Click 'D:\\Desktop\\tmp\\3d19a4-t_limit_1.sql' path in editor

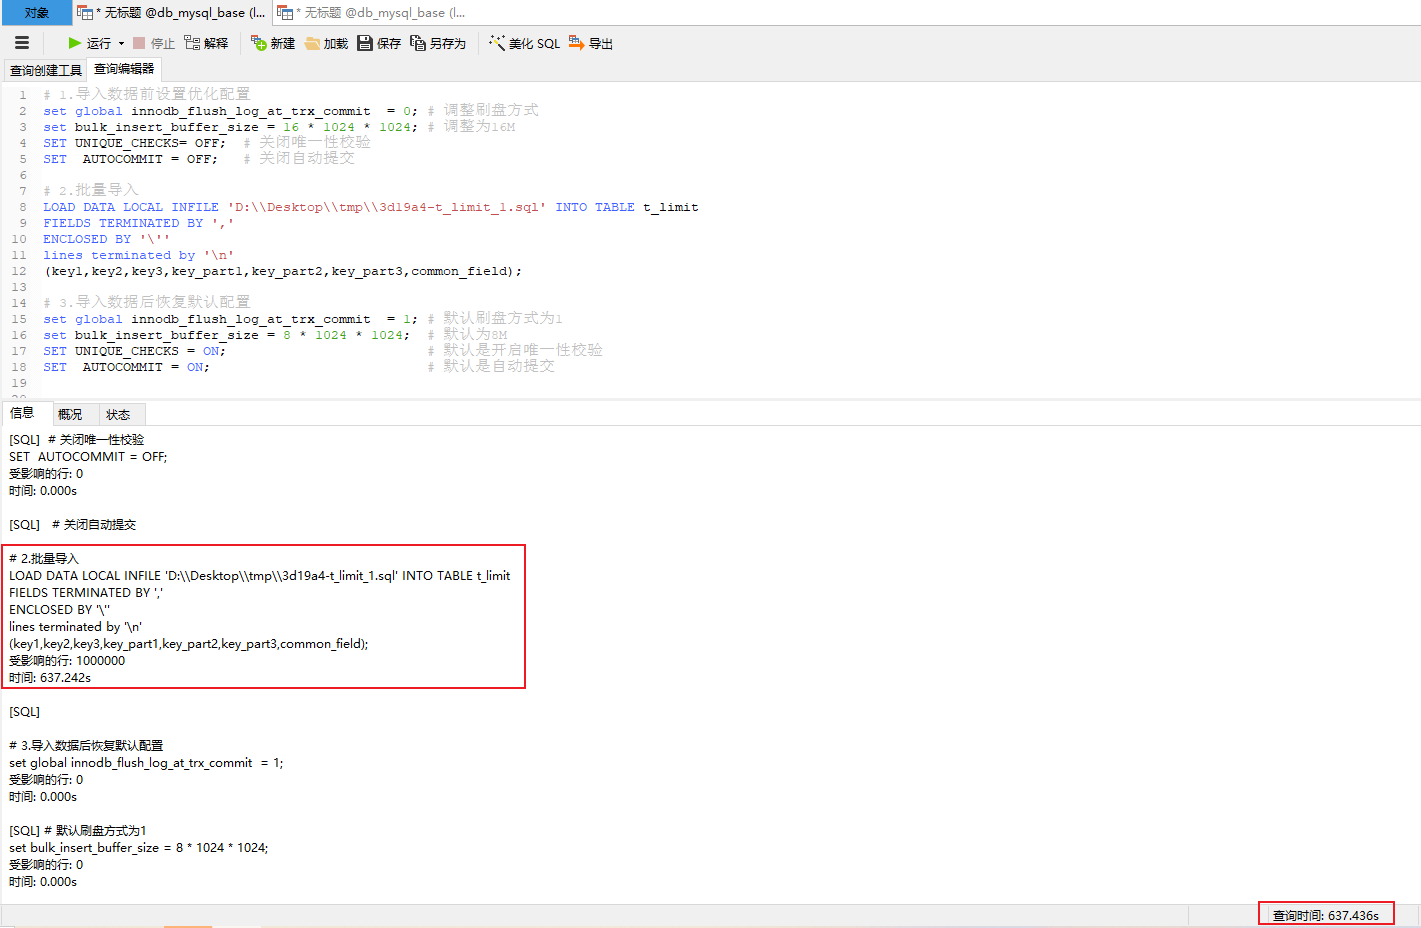coord(387,207)
